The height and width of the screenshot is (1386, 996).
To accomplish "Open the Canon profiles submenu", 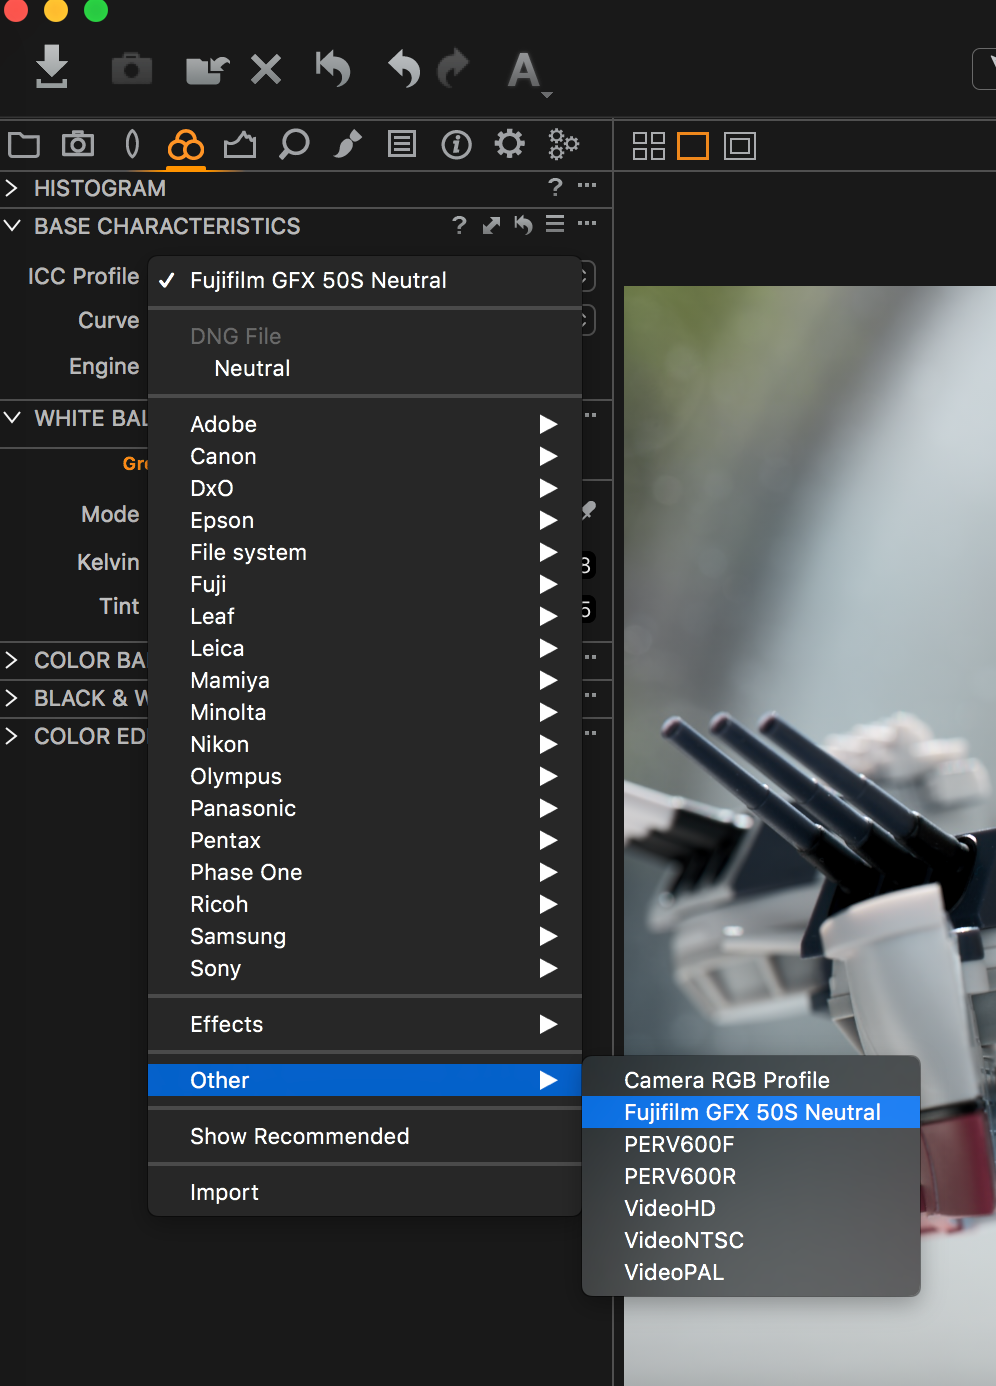I will point(365,456).
